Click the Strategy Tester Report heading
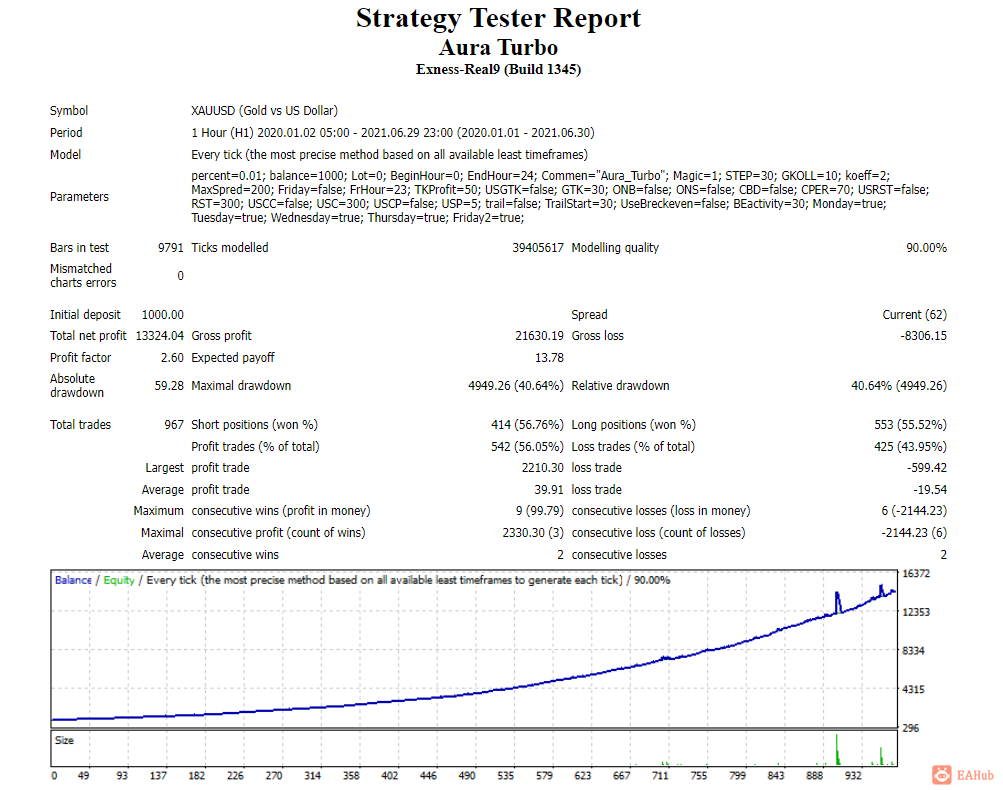 point(498,19)
